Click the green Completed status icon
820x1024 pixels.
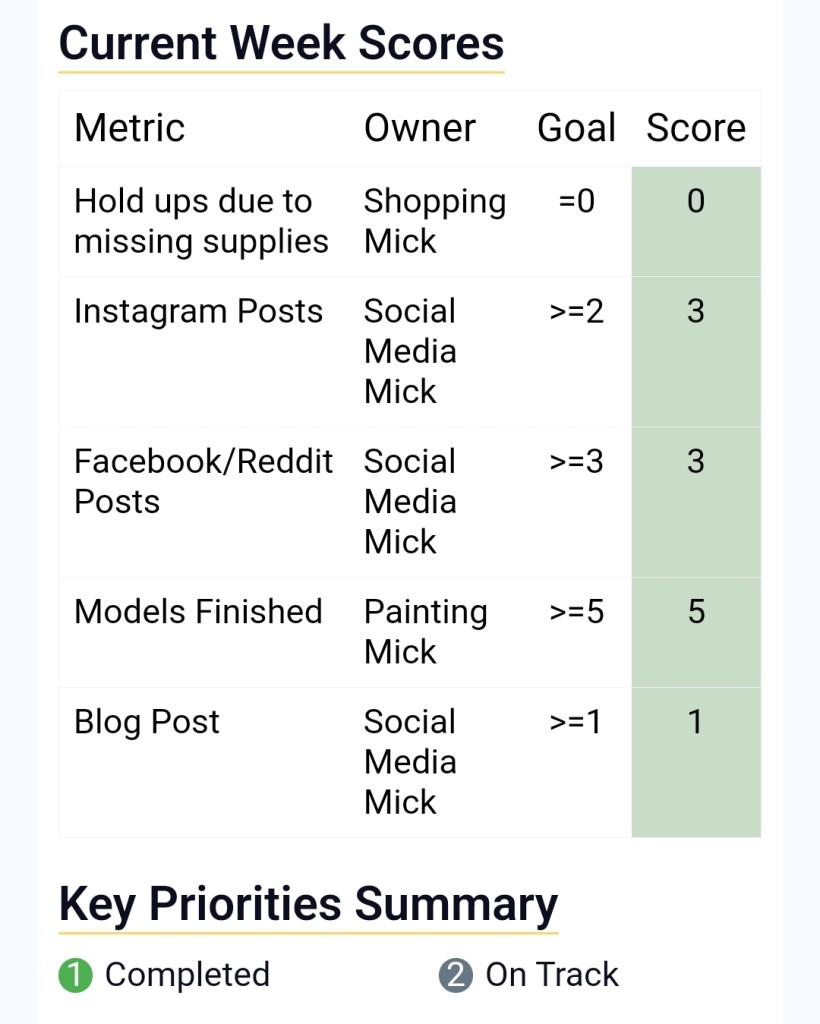[75, 975]
